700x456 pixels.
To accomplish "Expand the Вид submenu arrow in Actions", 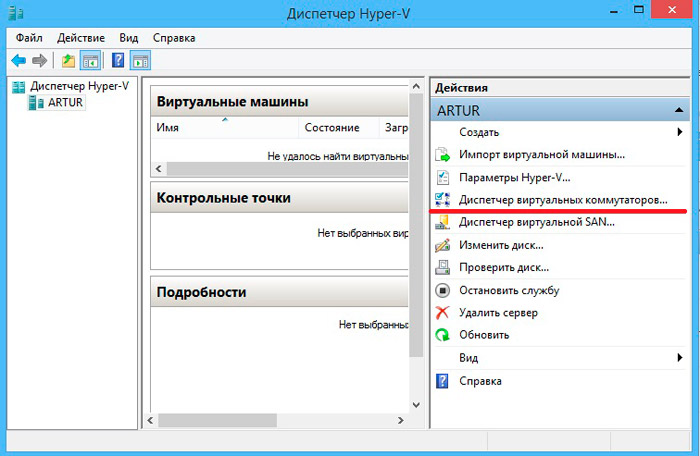I will tap(679, 357).
